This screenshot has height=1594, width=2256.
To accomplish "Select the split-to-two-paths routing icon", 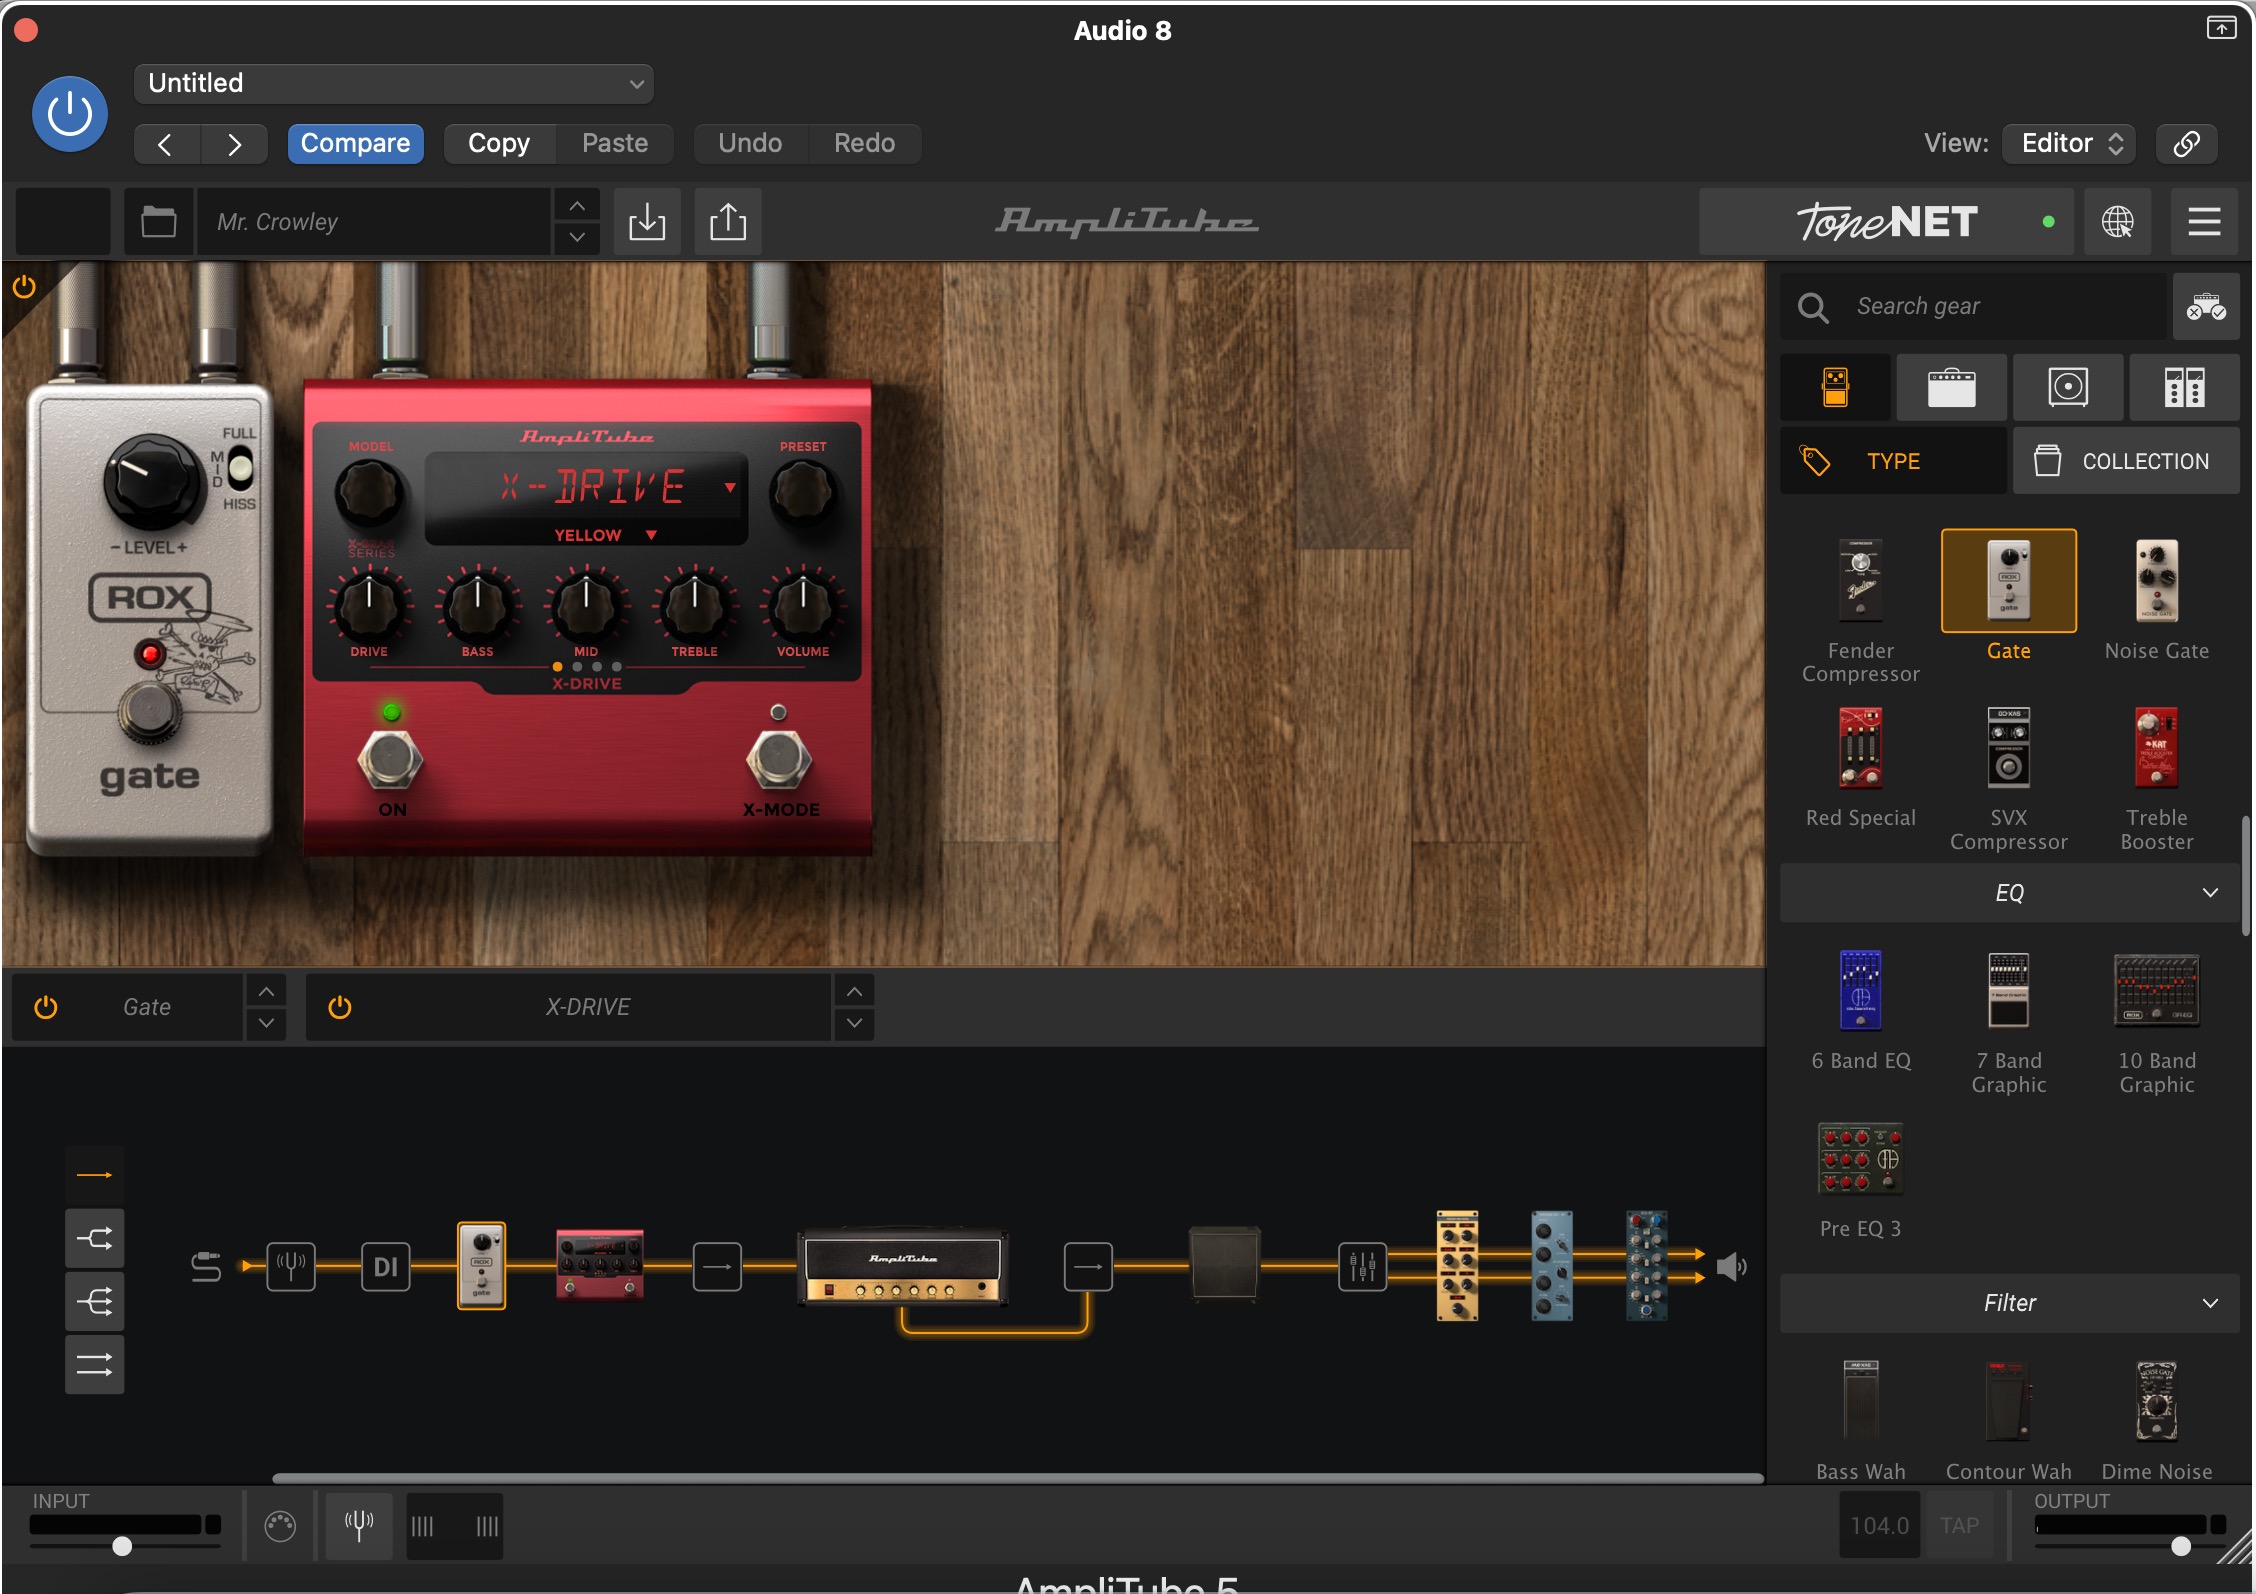I will point(95,1239).
